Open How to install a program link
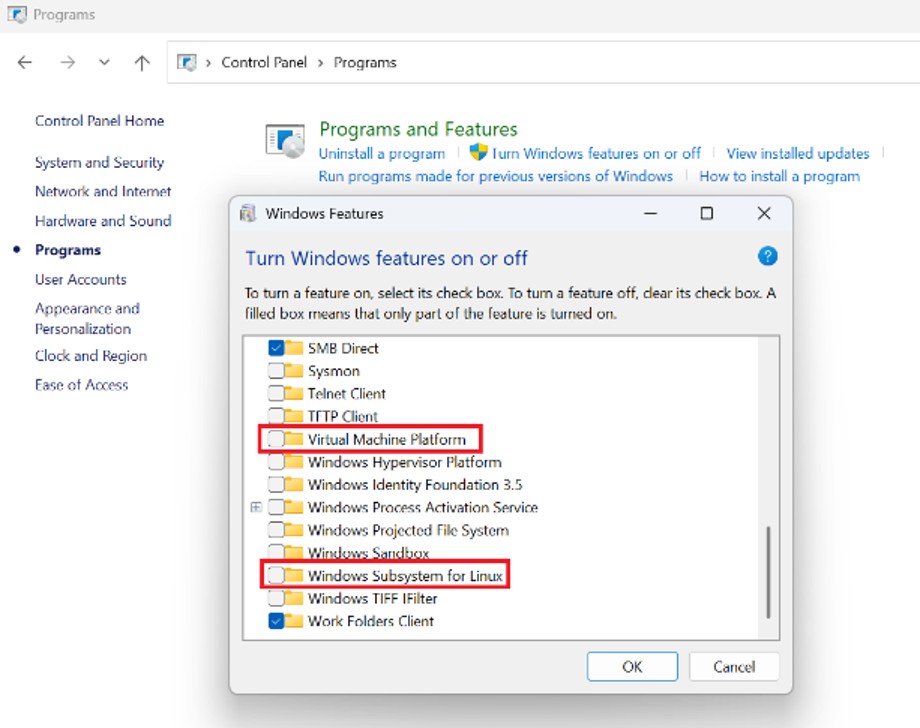 [779, 177]
